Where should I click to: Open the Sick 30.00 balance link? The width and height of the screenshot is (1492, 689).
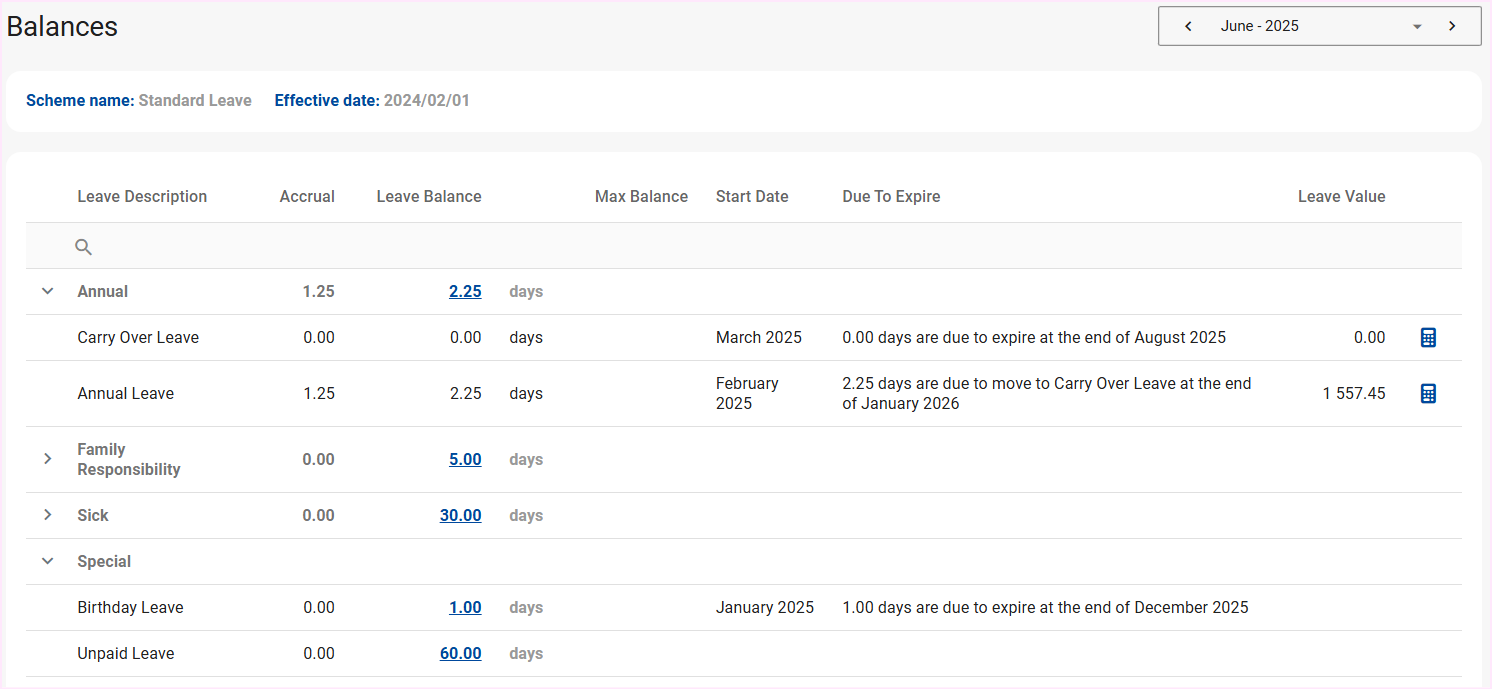click(x=460, y=516)
